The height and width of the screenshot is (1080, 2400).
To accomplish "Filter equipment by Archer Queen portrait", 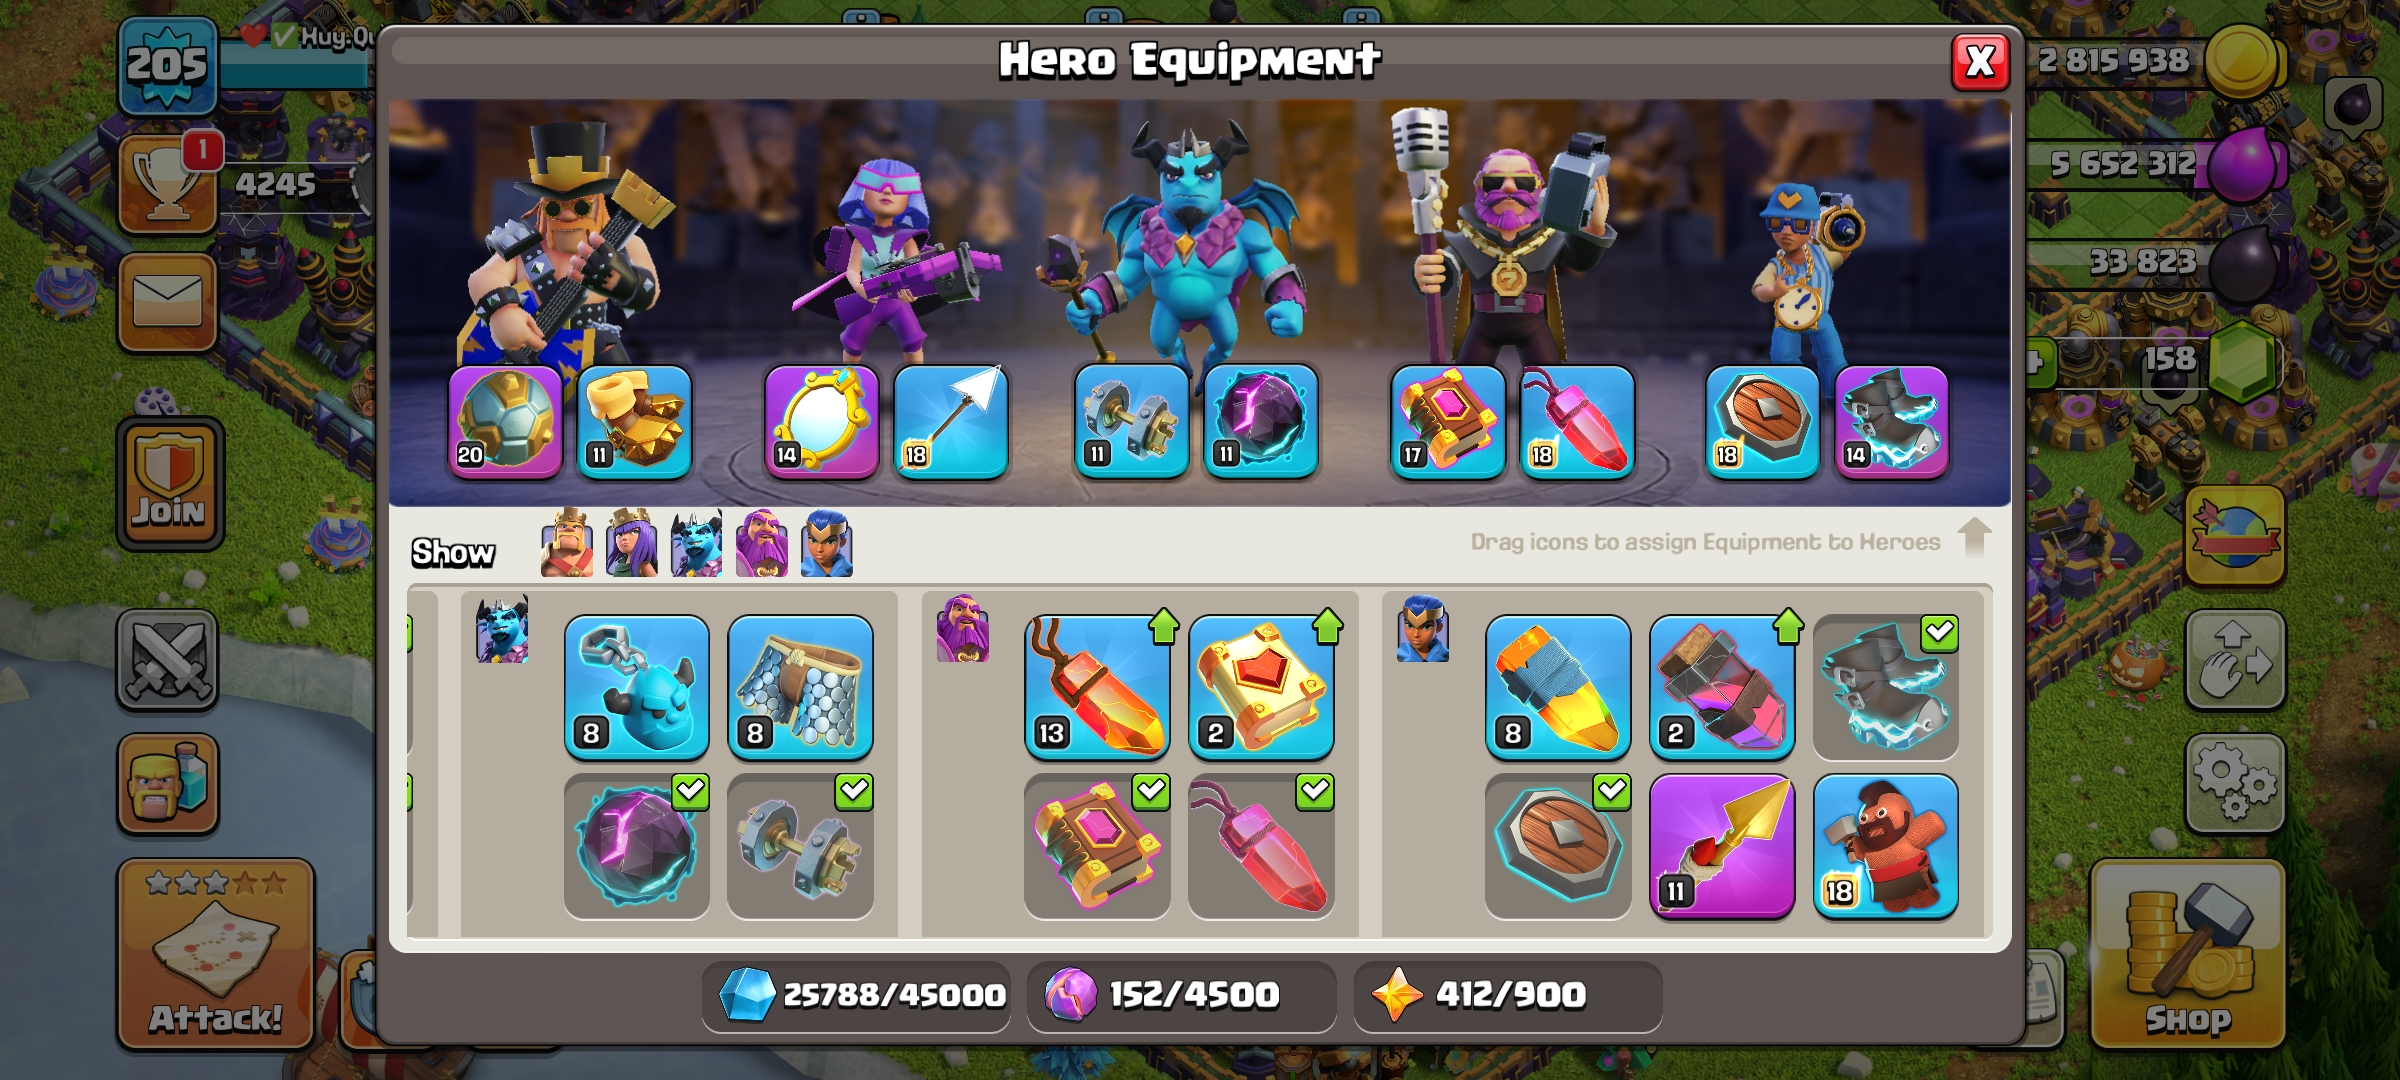I will point(632,543).
